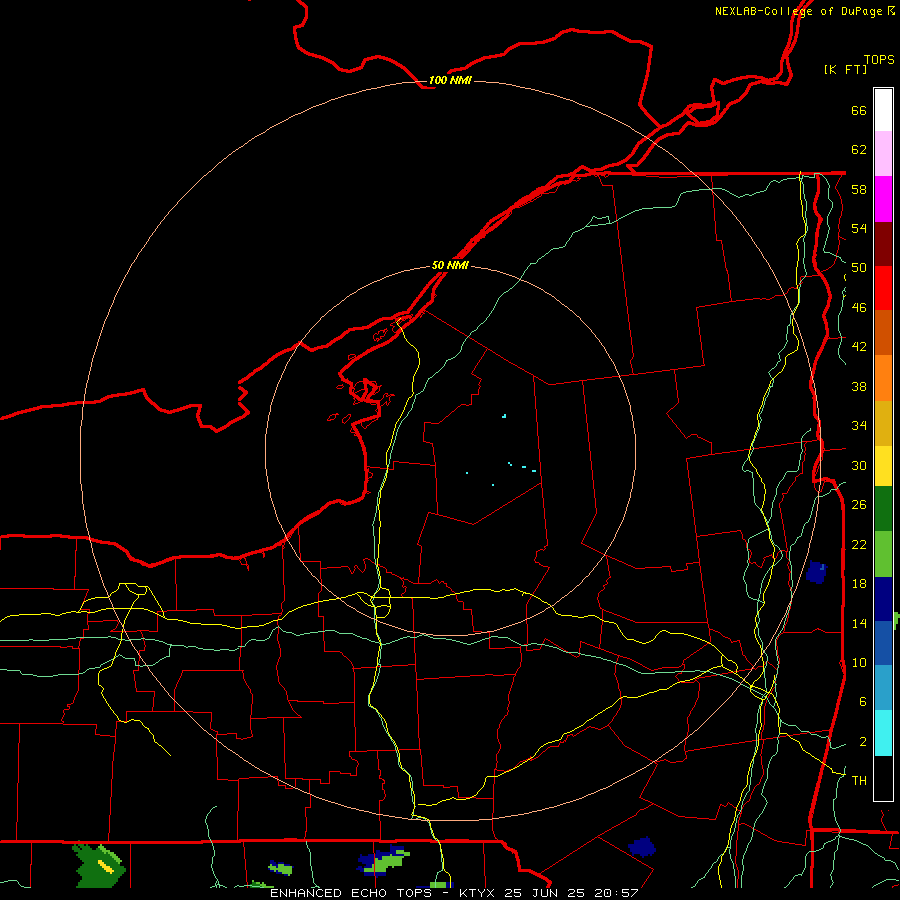The height and width of the screenshot is (900, 900).
Task: Click the '50 NMI' range ring label
Action: tap(450, 265)
